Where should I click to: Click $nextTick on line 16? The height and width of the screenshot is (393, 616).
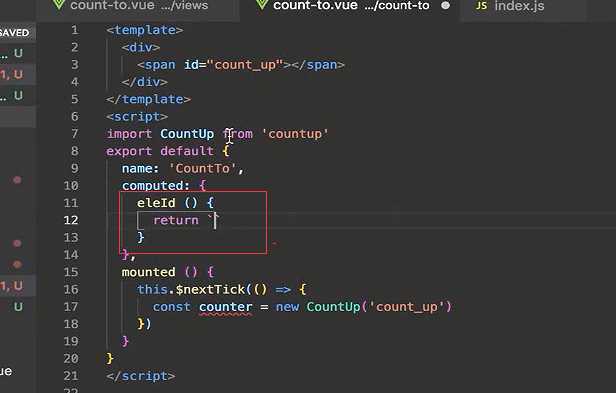(210, 289)
